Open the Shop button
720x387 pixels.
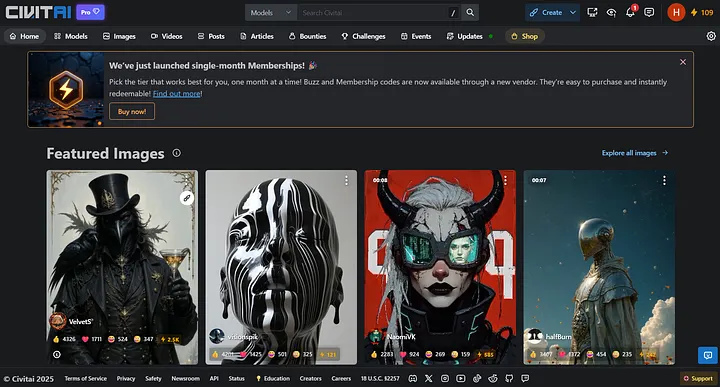coord(524,36)
